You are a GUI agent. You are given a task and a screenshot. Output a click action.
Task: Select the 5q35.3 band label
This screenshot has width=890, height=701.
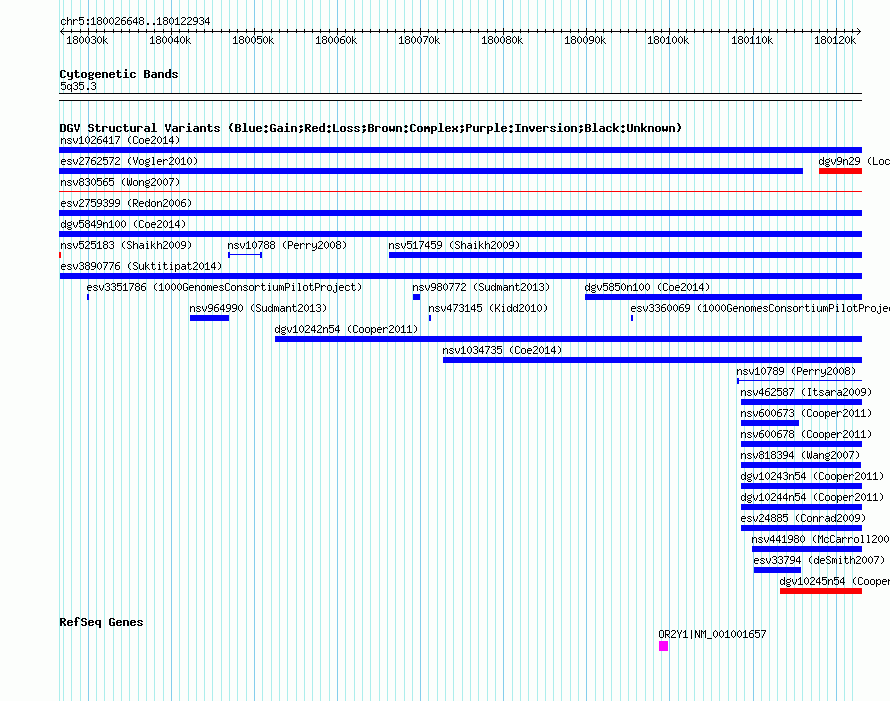click(x=78, y=86)
